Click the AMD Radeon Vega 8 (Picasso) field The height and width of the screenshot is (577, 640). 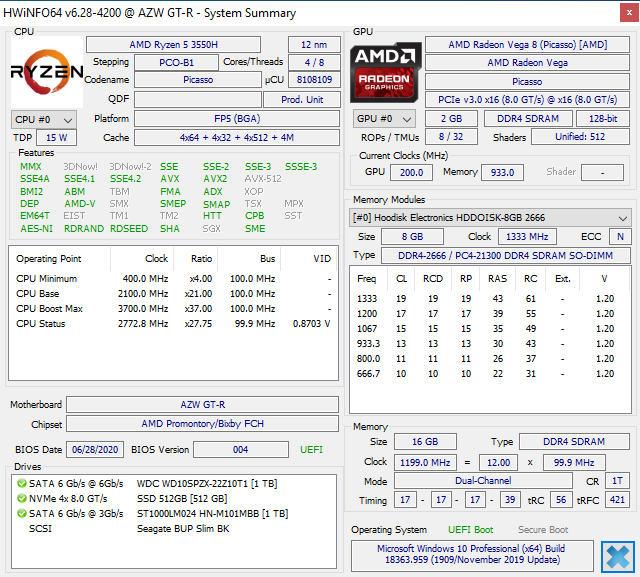tap(527, 45)
